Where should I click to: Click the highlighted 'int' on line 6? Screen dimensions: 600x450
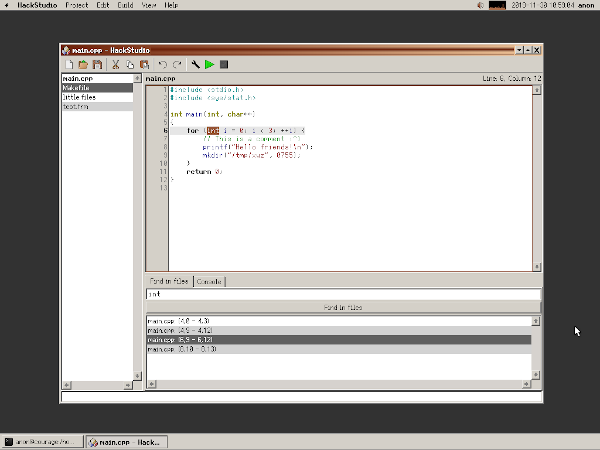pos(213,131)
